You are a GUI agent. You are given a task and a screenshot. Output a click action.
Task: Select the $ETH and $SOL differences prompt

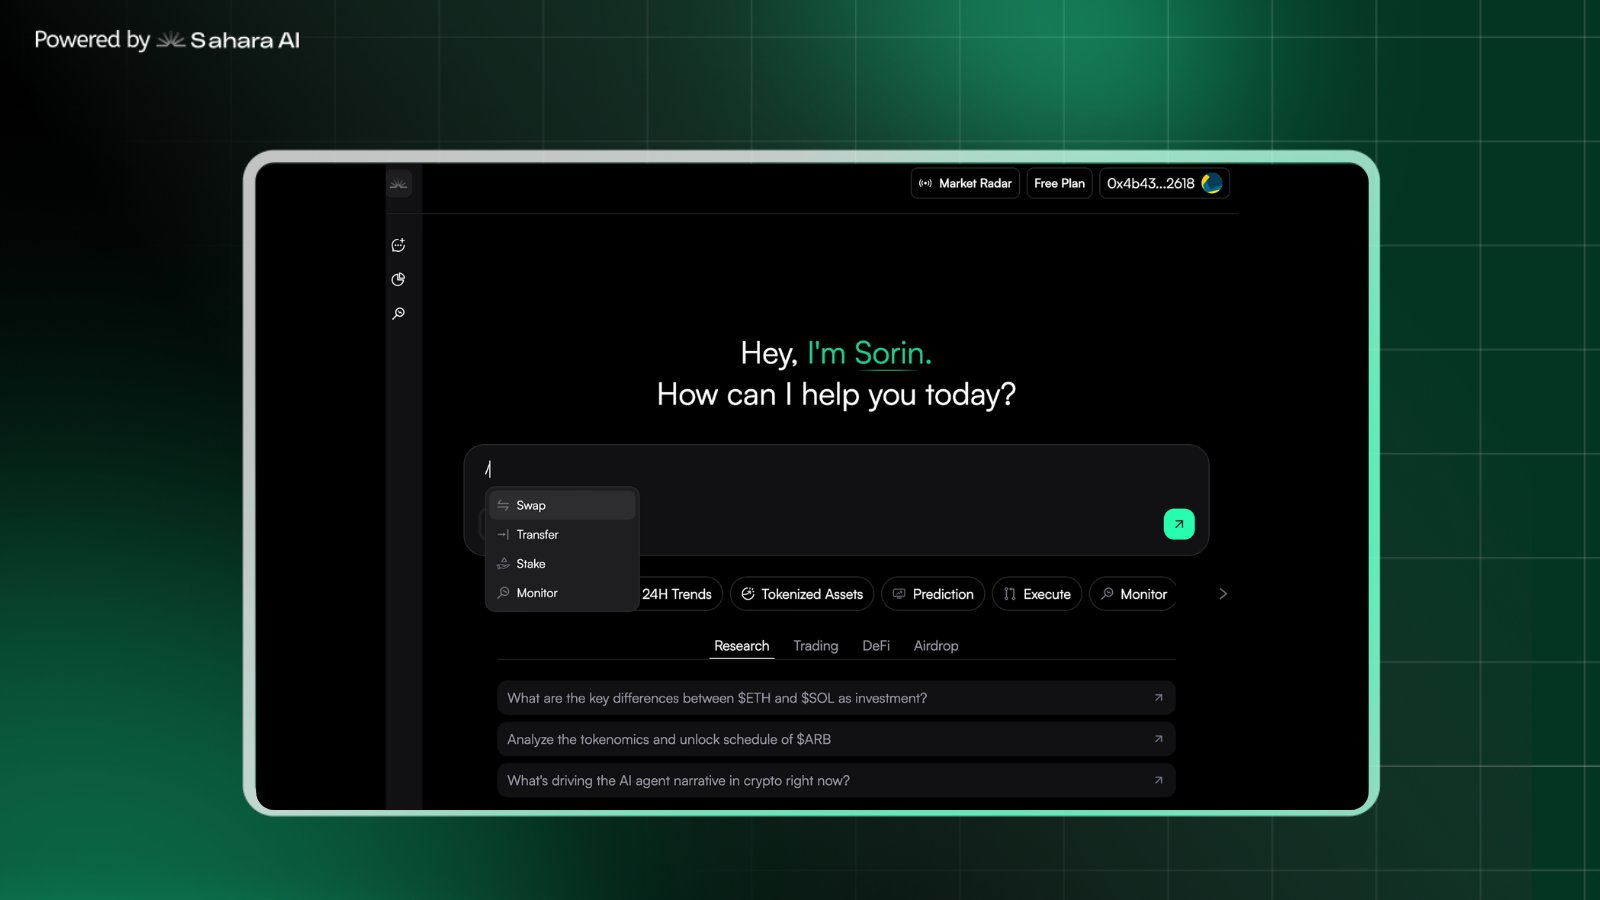click(836, 698)
